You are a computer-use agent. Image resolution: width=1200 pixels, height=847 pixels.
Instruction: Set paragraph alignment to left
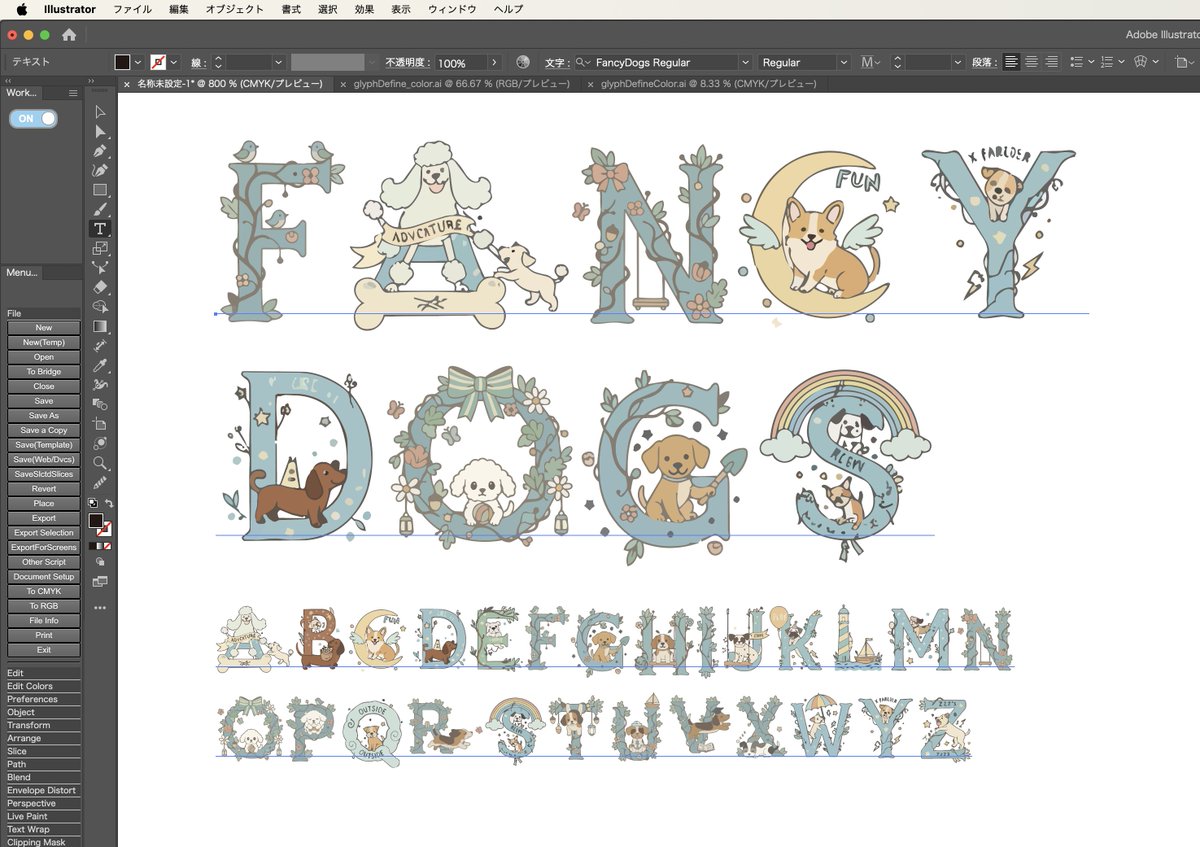point(1012,62)
